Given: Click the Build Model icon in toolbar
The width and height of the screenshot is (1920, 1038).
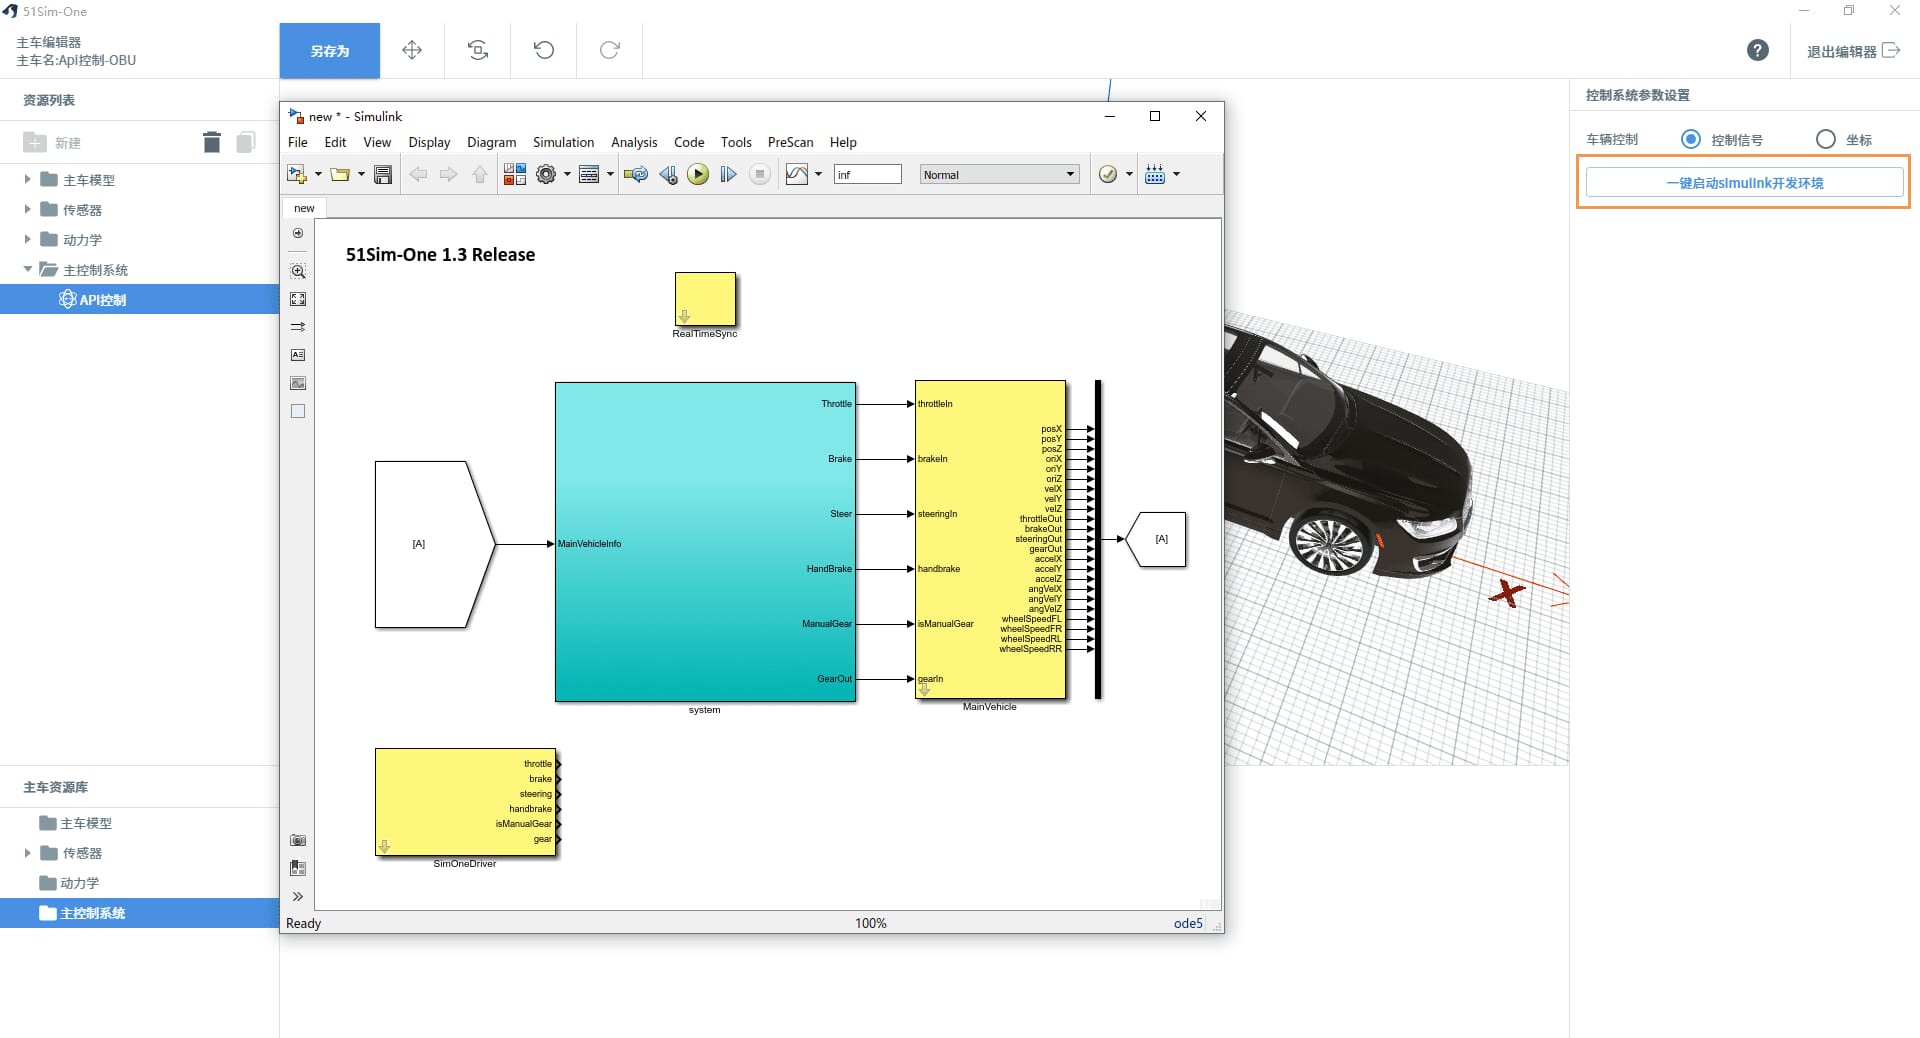Looking at the screenshot, I should click(x=1155, y=174).
